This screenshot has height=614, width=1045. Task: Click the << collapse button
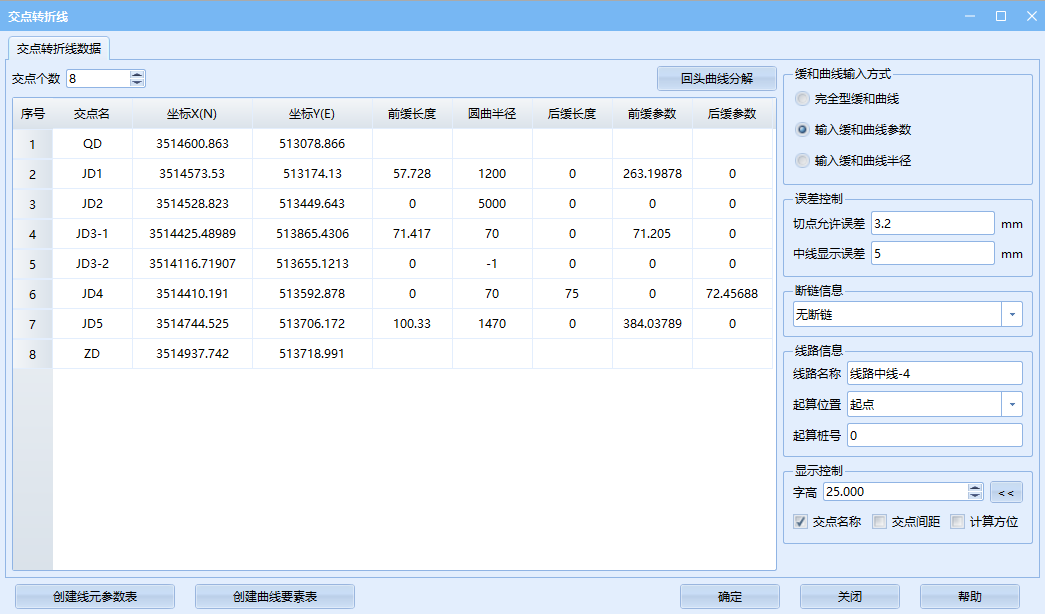tap(1006, 492)
